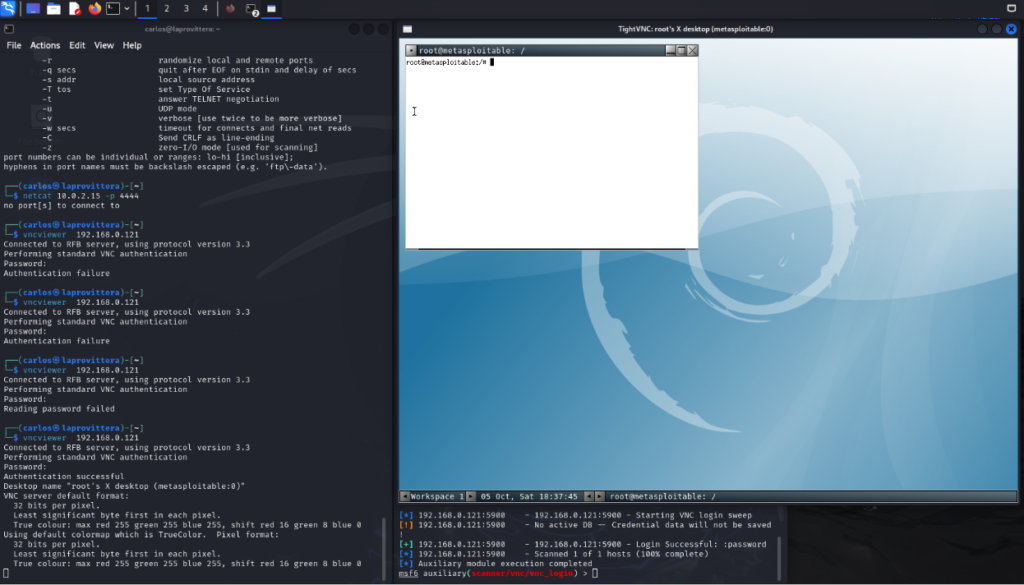Select next window arrow in VNC toolbar
This screenshot has height=585, width=1024.
click(x=600, y=496)
